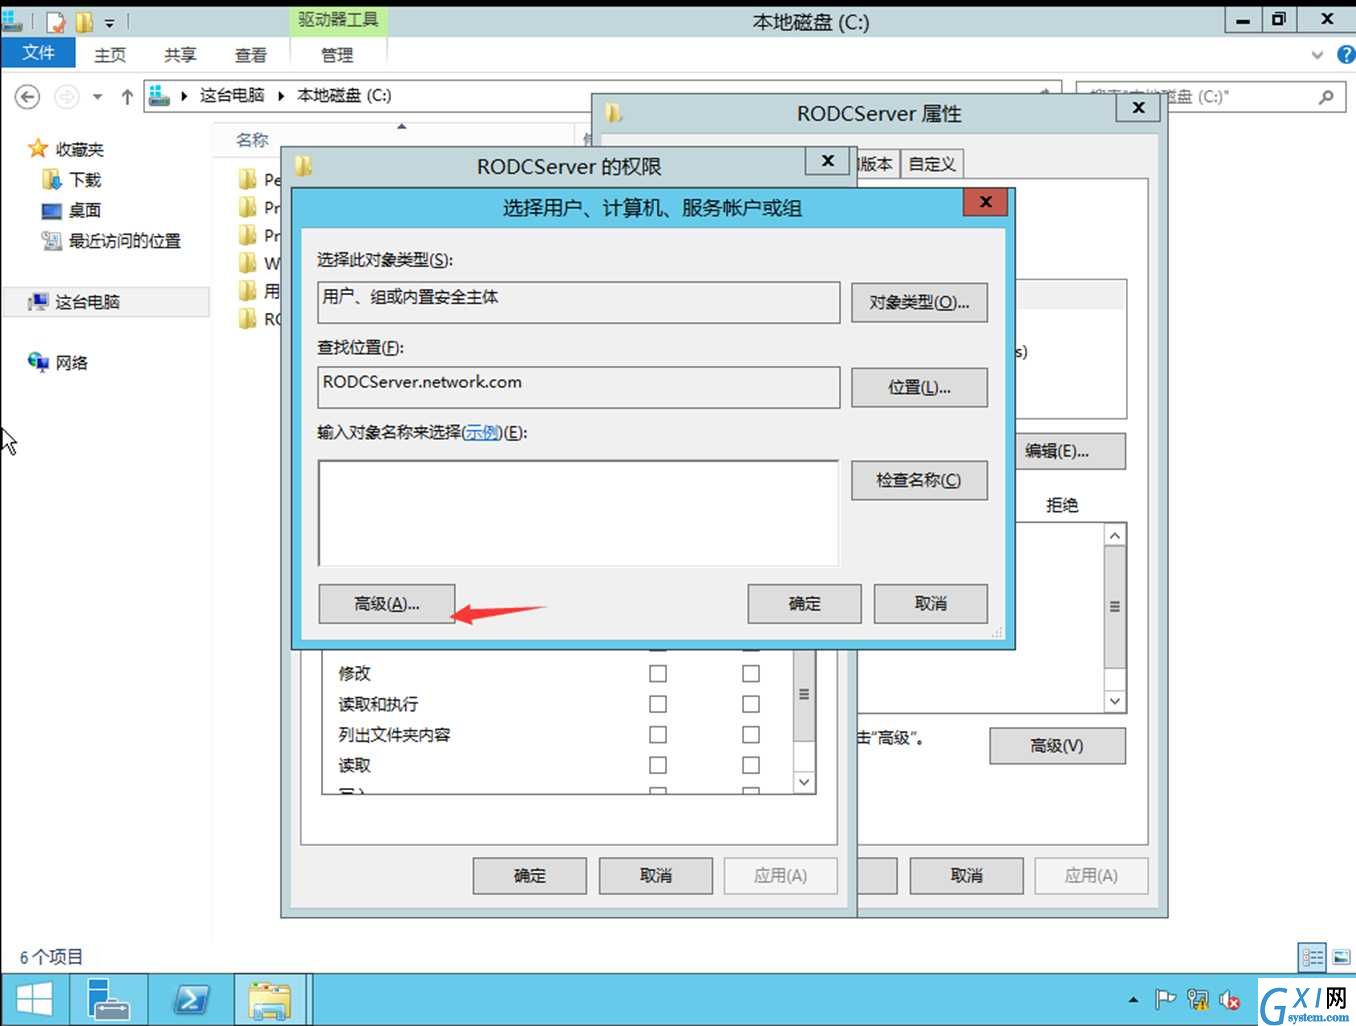Tick the Deny checkbox for 读取
The height and width of the screenshot is (1026, 1356).
coord(751,765)
